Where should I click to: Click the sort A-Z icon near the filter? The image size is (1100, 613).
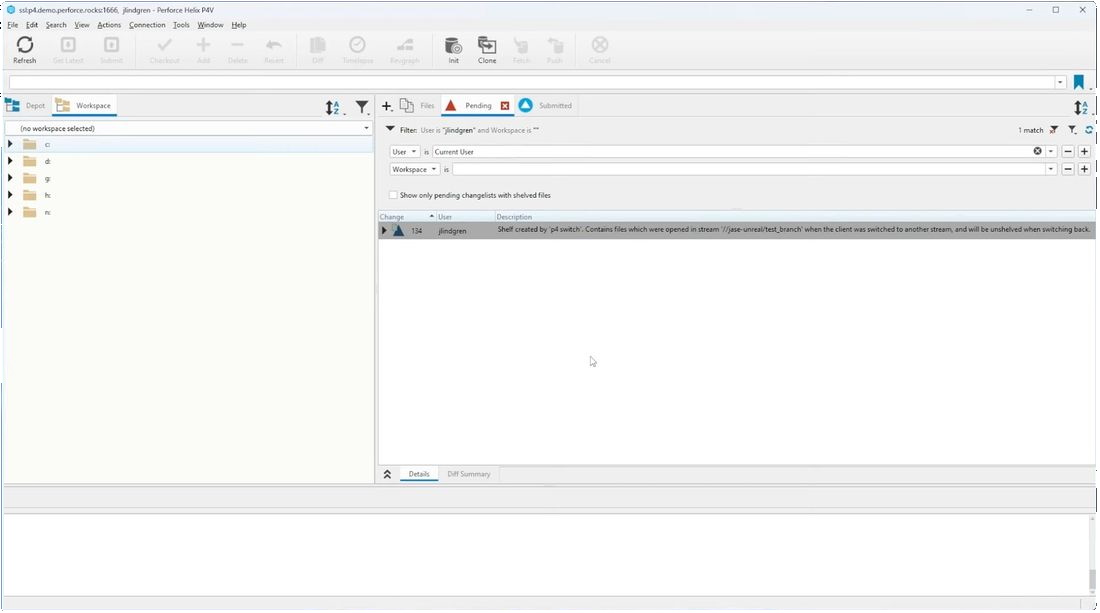(332, 107)
